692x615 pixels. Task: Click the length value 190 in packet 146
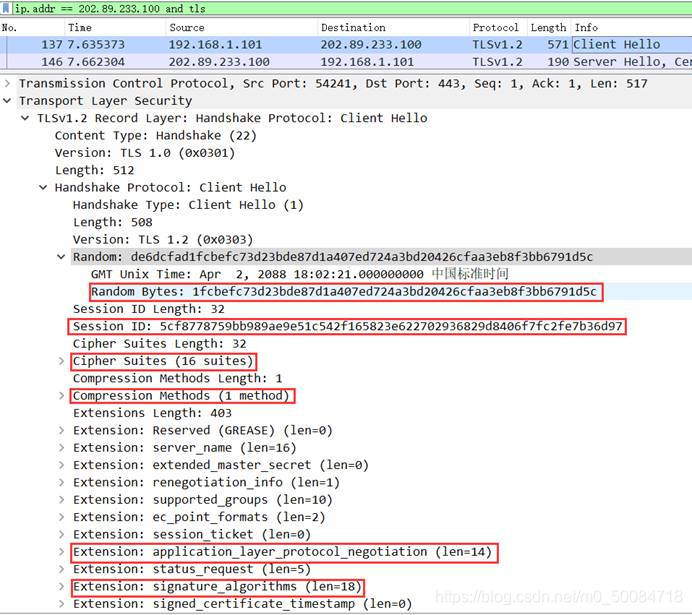pyautogui.click(x=558, y=62)
